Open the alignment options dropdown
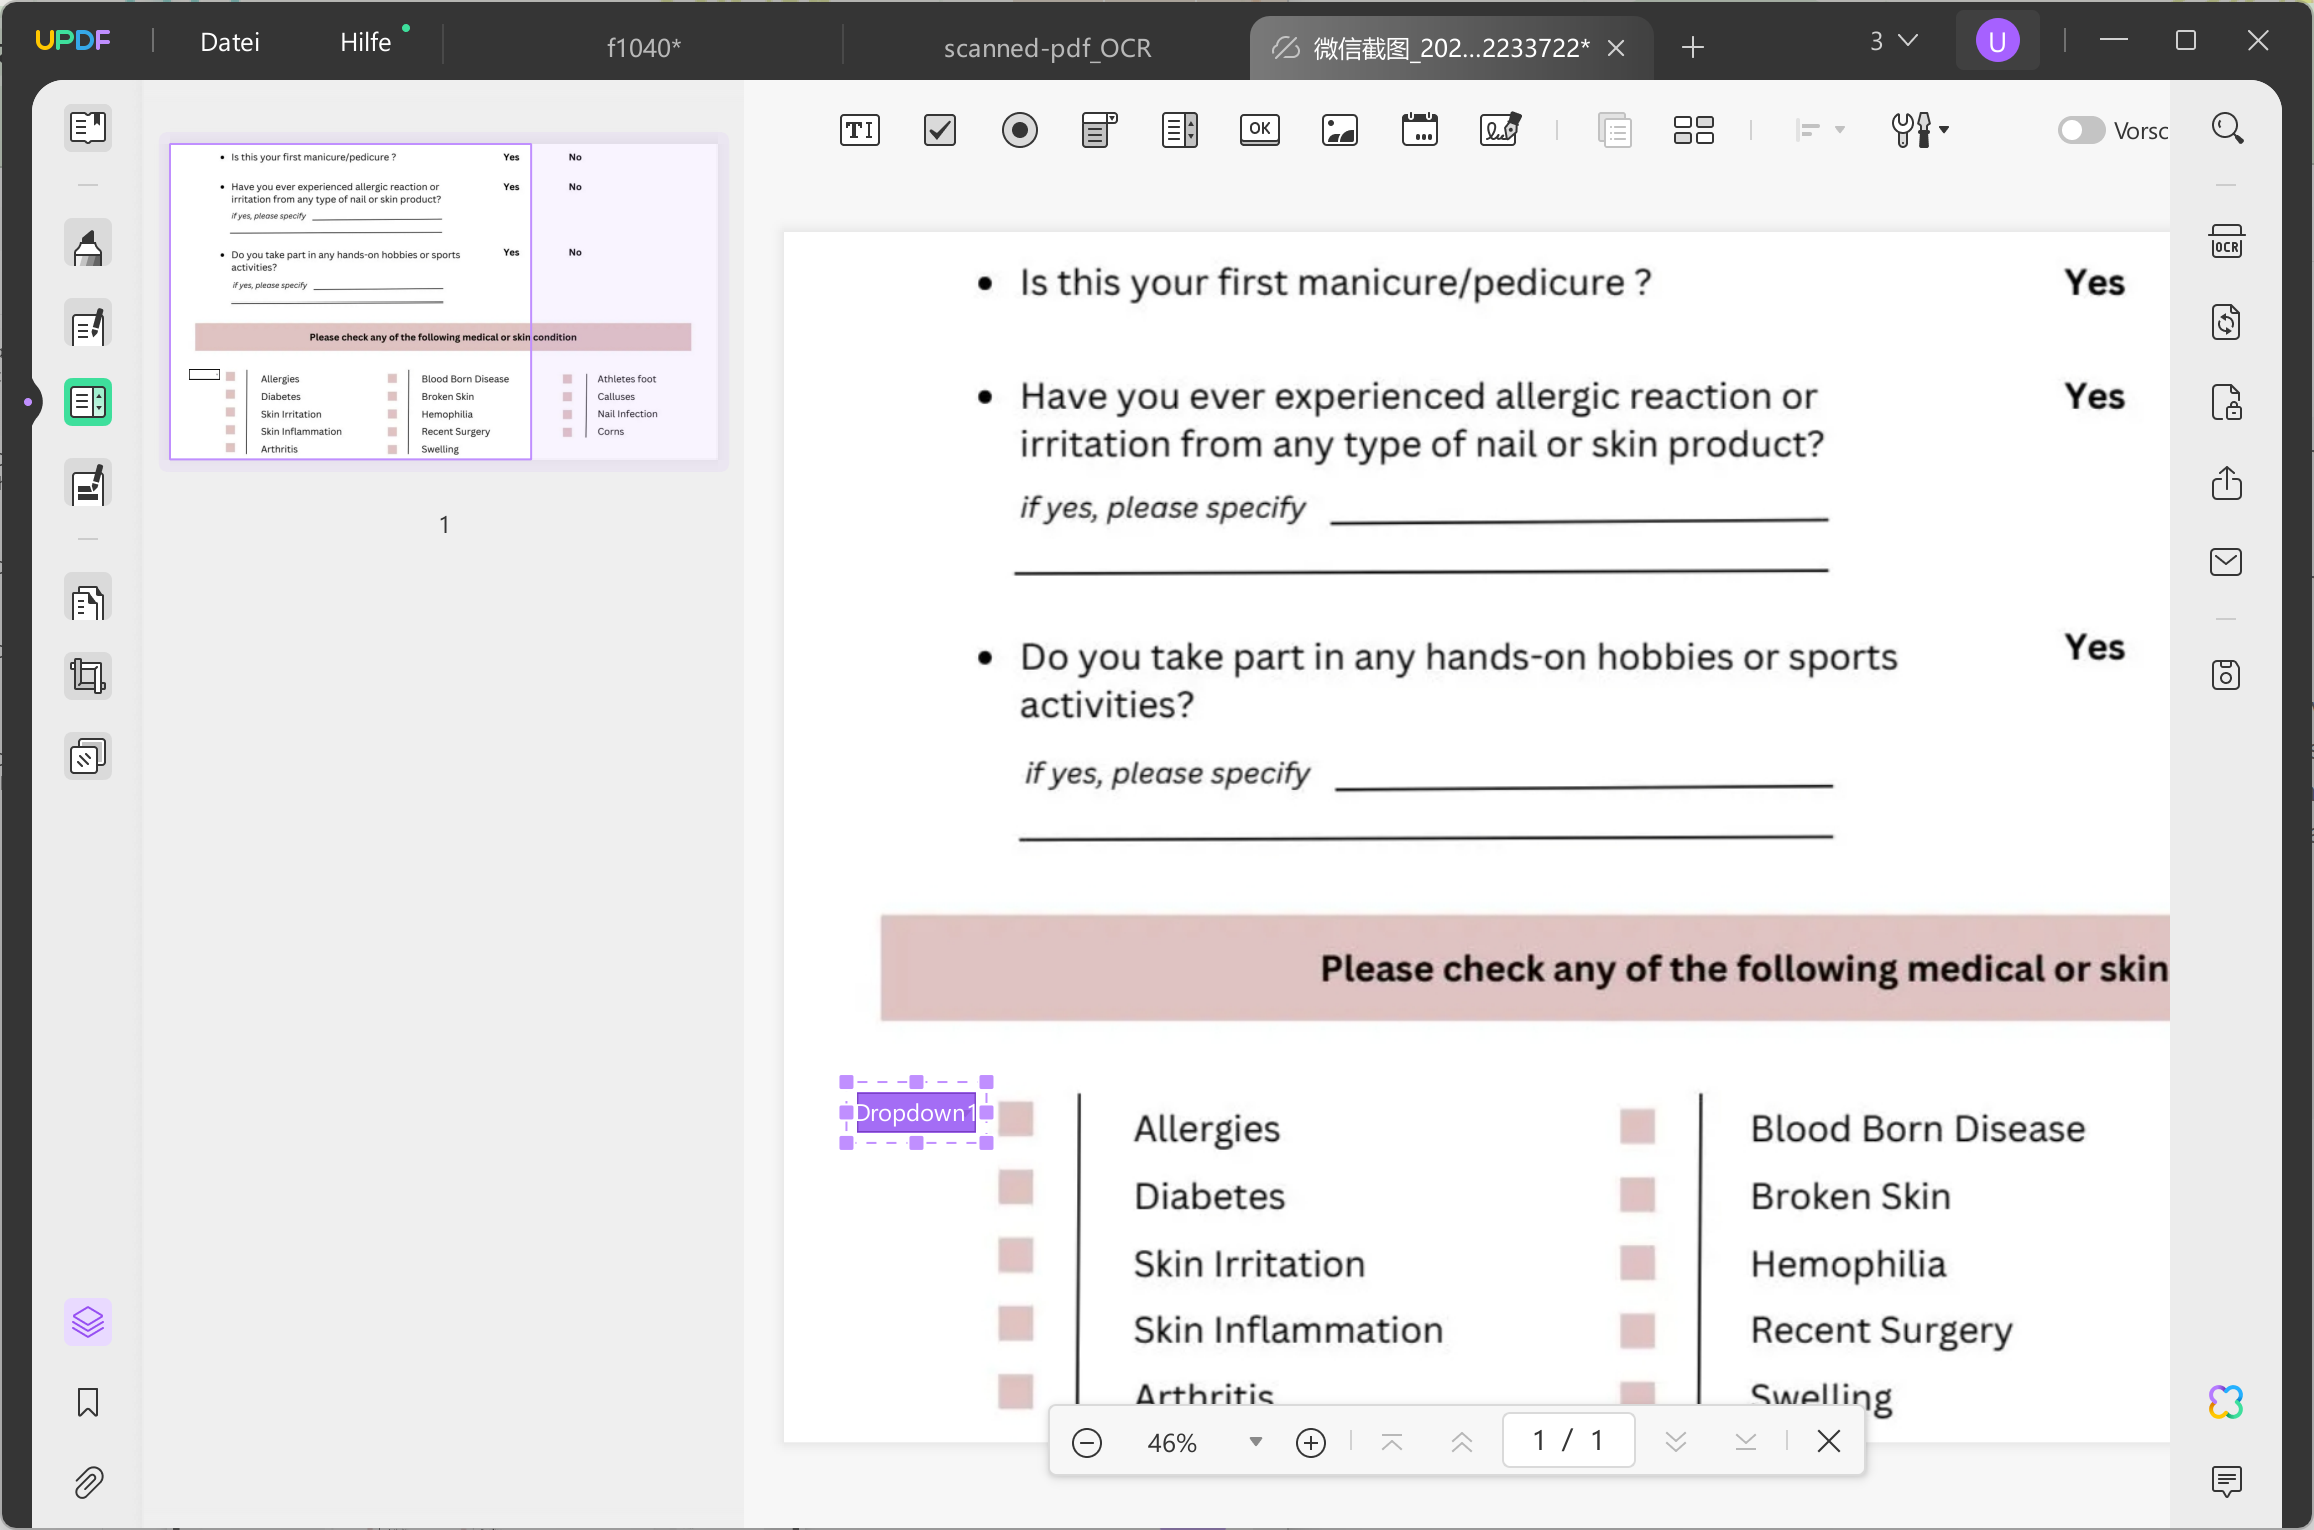This screenshot has width=2314, height=1530. pos(1820,130)
